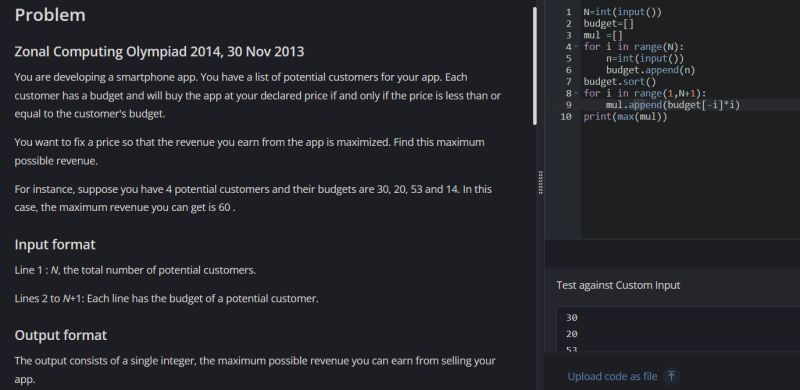Click the Problem heading
Image resolution: width=800 pixels, height=390 pixels.
(50, 15)
